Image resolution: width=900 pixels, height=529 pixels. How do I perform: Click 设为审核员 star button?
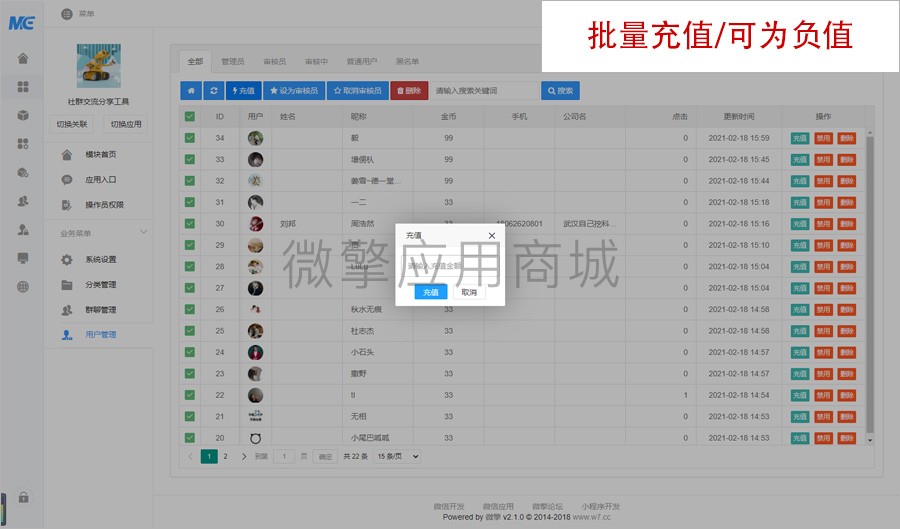[294, 91]
